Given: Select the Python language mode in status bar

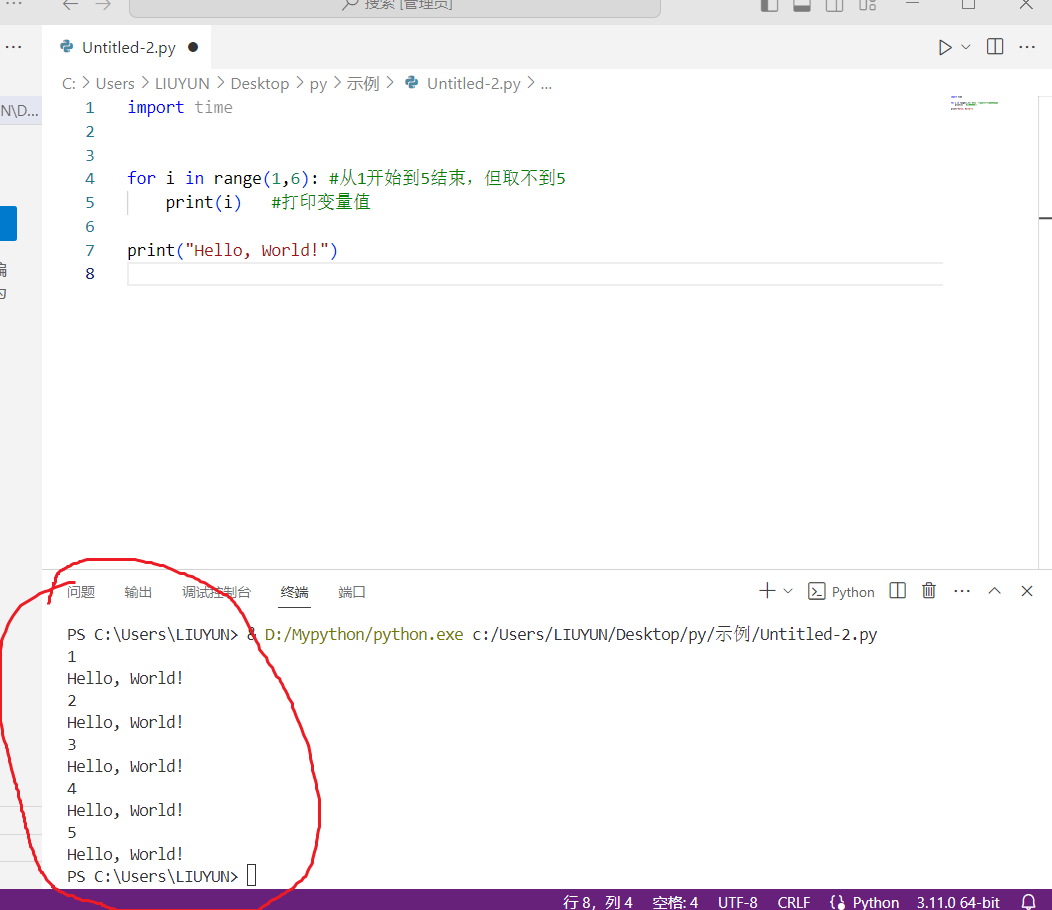Looking at the screenshot, I should coord(876,902).
